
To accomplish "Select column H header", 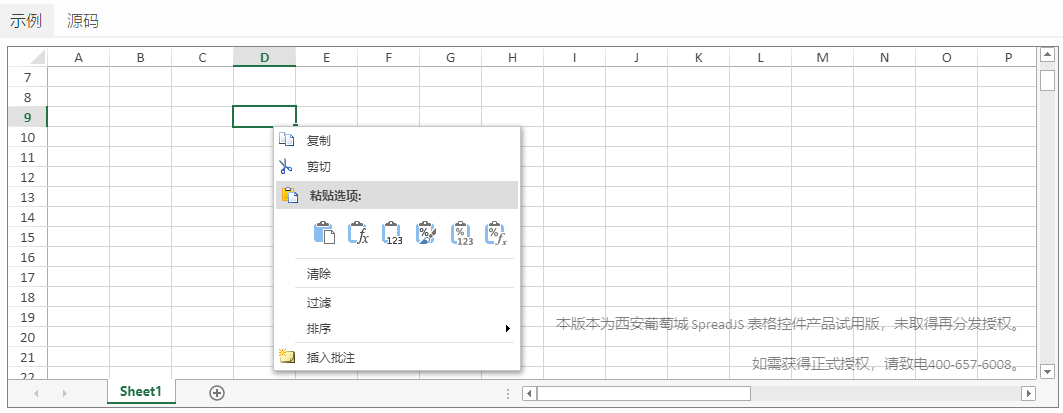I will coord(512,58).
